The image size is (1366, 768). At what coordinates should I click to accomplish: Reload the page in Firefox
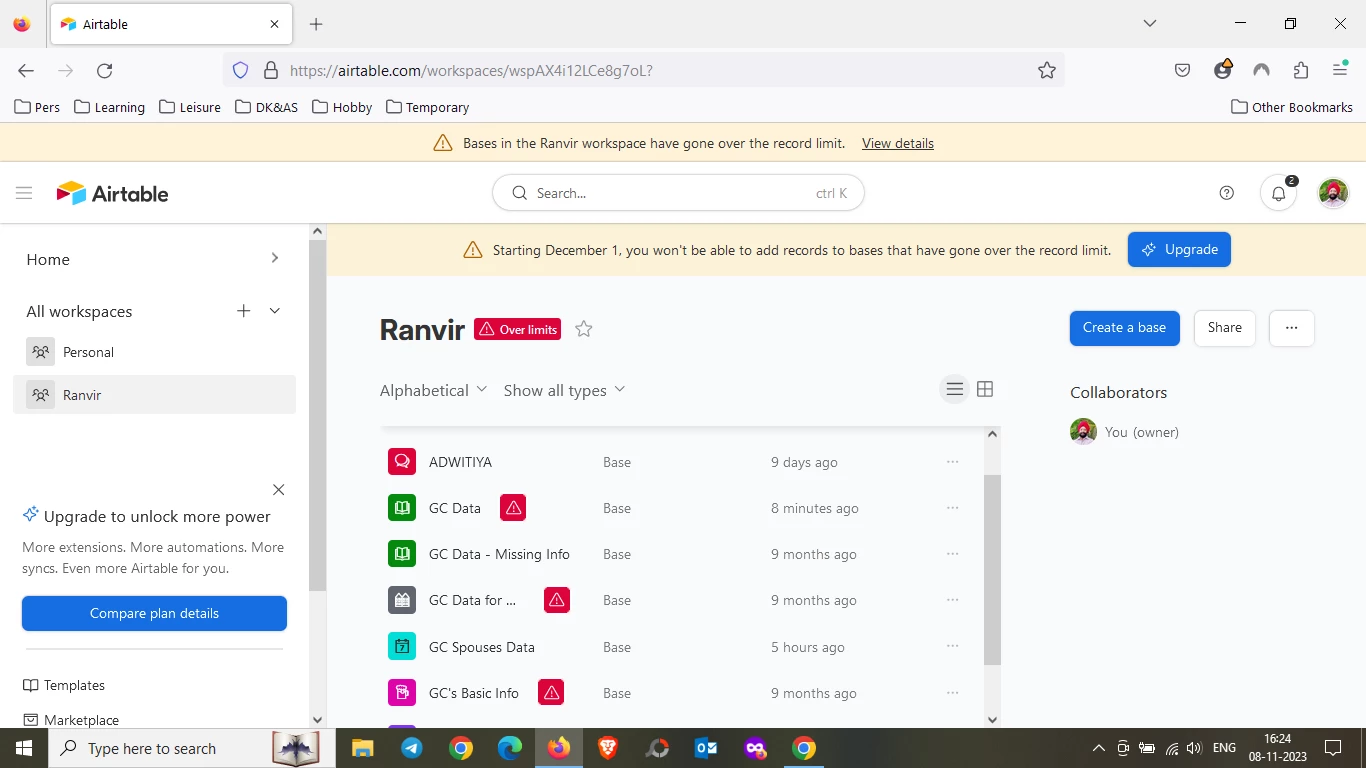[104, 70]
